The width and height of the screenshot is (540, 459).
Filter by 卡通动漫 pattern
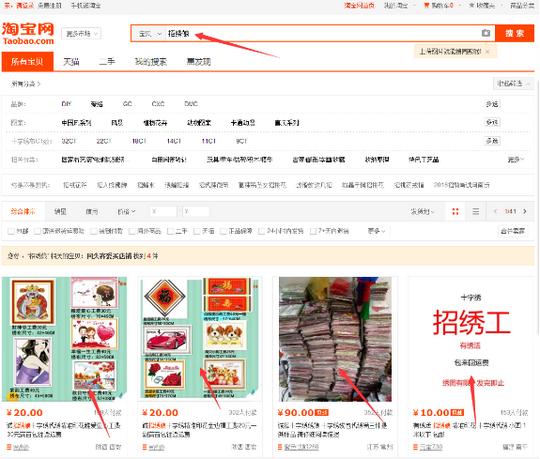point(243,123)
